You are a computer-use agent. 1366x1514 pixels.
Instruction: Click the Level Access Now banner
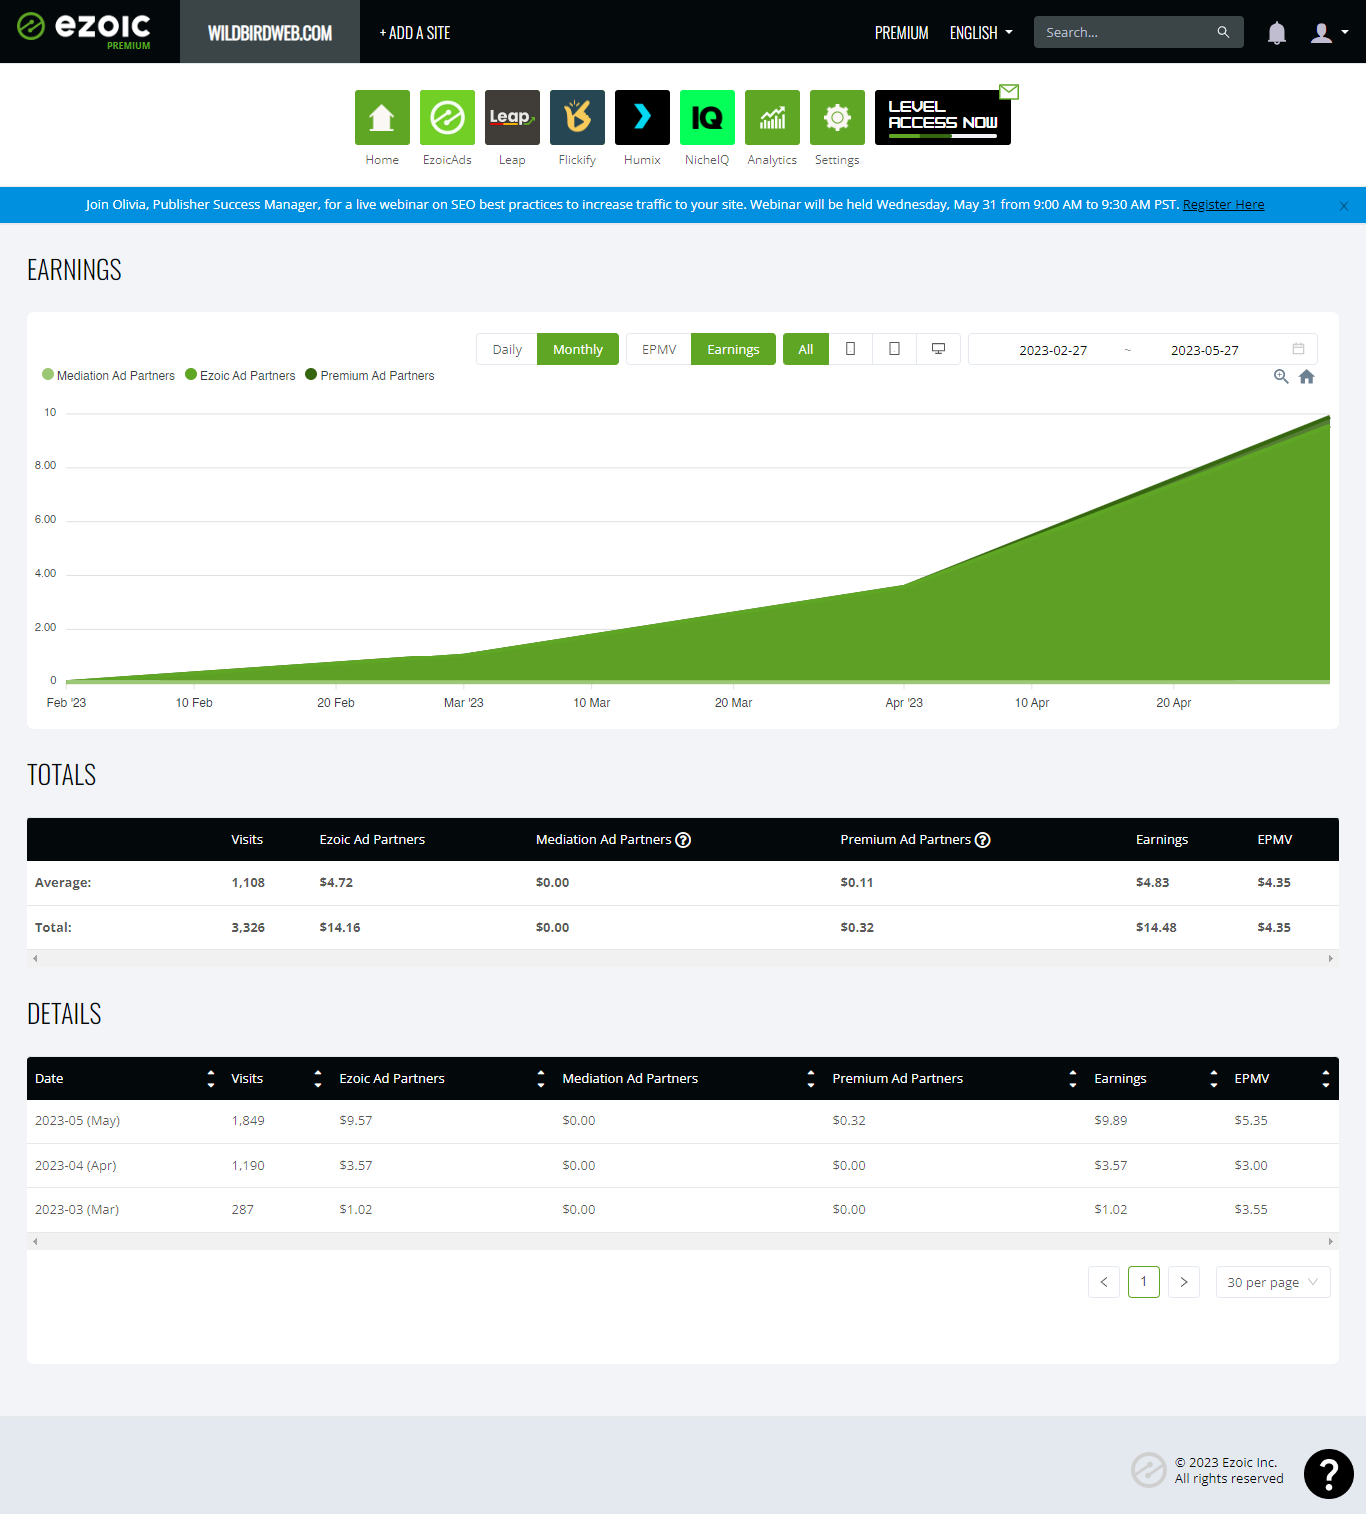943,117
